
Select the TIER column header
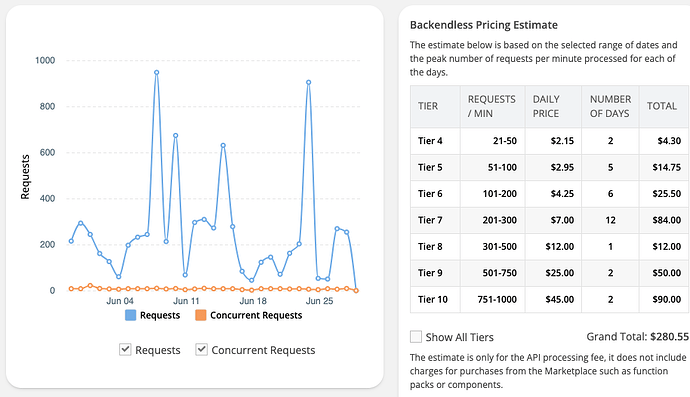pyautogui.click(x=435, y=106)
